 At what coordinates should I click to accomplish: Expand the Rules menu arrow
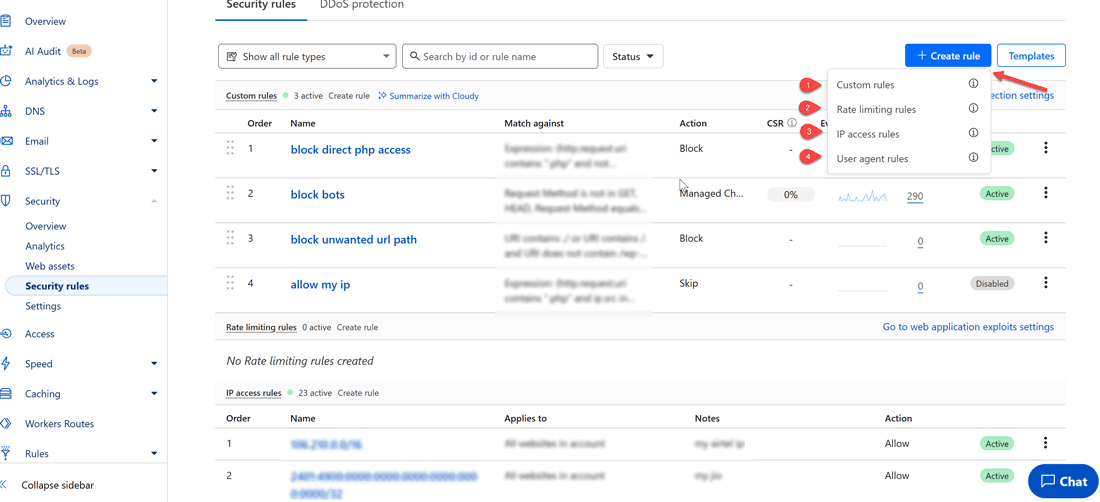click(x=154, y=454)
